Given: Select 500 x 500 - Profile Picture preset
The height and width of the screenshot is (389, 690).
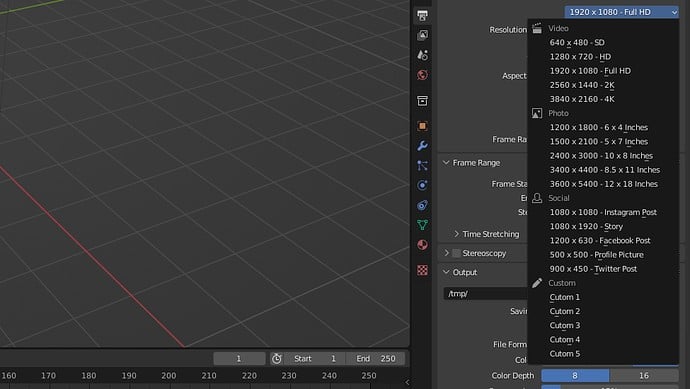Looking at the screenshot, I should click(603, 255).
